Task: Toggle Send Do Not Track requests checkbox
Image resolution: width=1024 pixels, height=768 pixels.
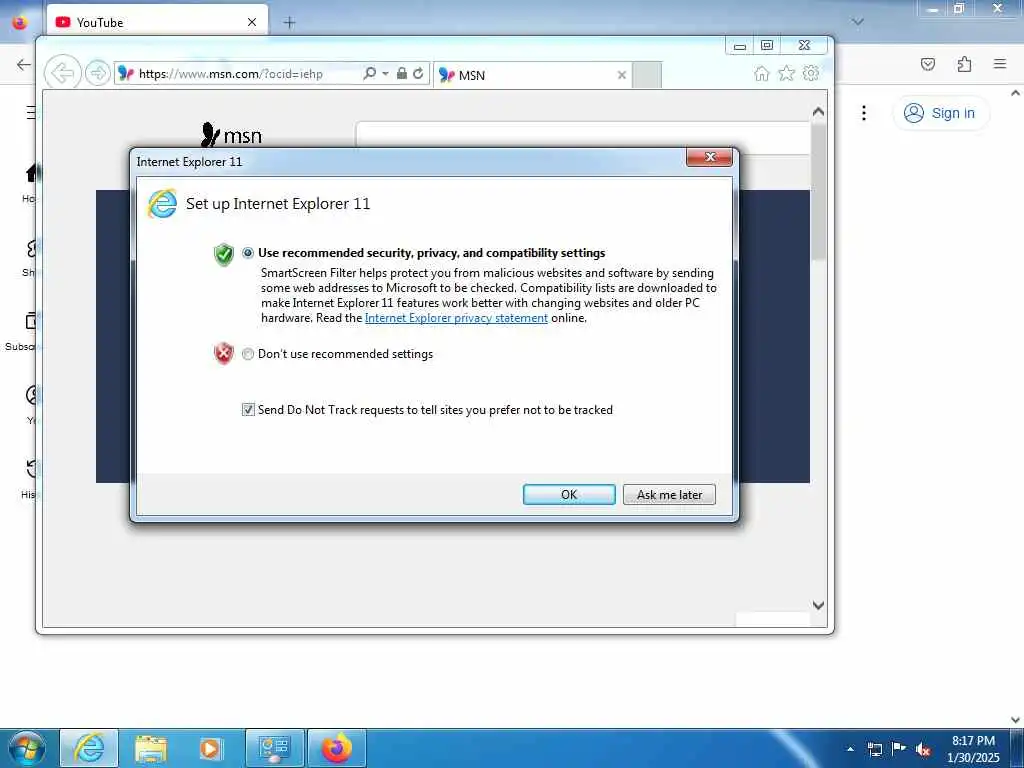Action: [x=248, y=409]
